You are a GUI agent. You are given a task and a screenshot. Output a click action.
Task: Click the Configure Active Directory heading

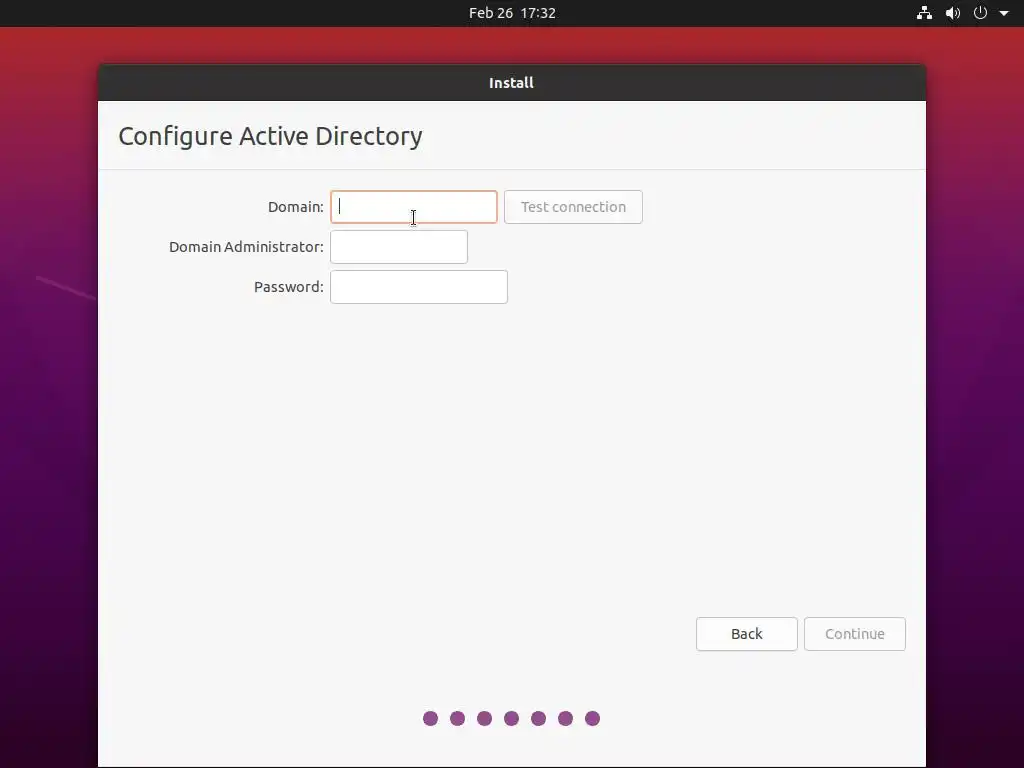270,136
